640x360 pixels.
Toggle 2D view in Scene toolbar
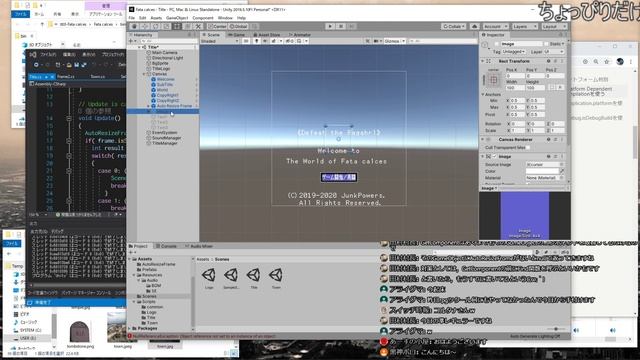246,41
